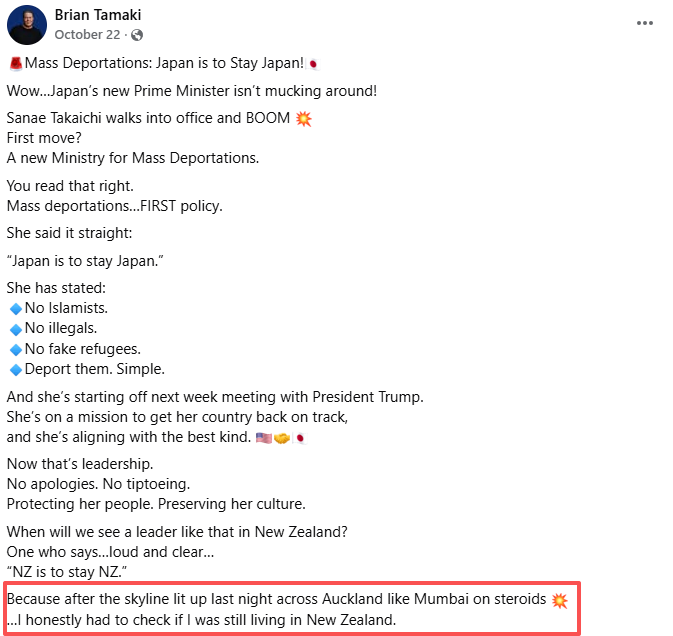
Task: Click the red siren emoji in headline
Action: coord(15,64)
